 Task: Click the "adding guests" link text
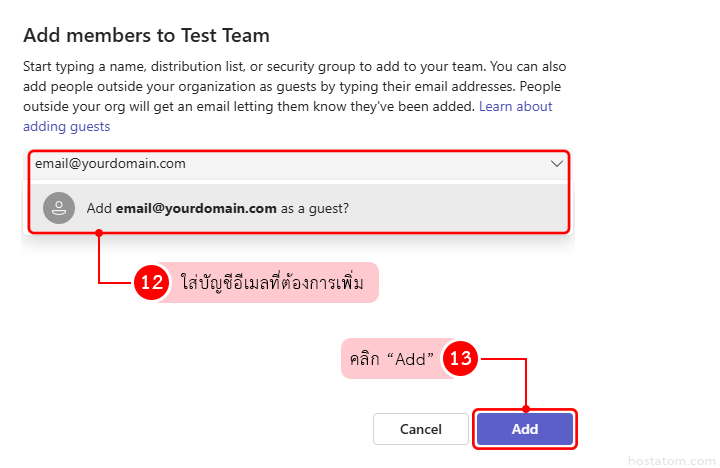click(x=66, y=126)
